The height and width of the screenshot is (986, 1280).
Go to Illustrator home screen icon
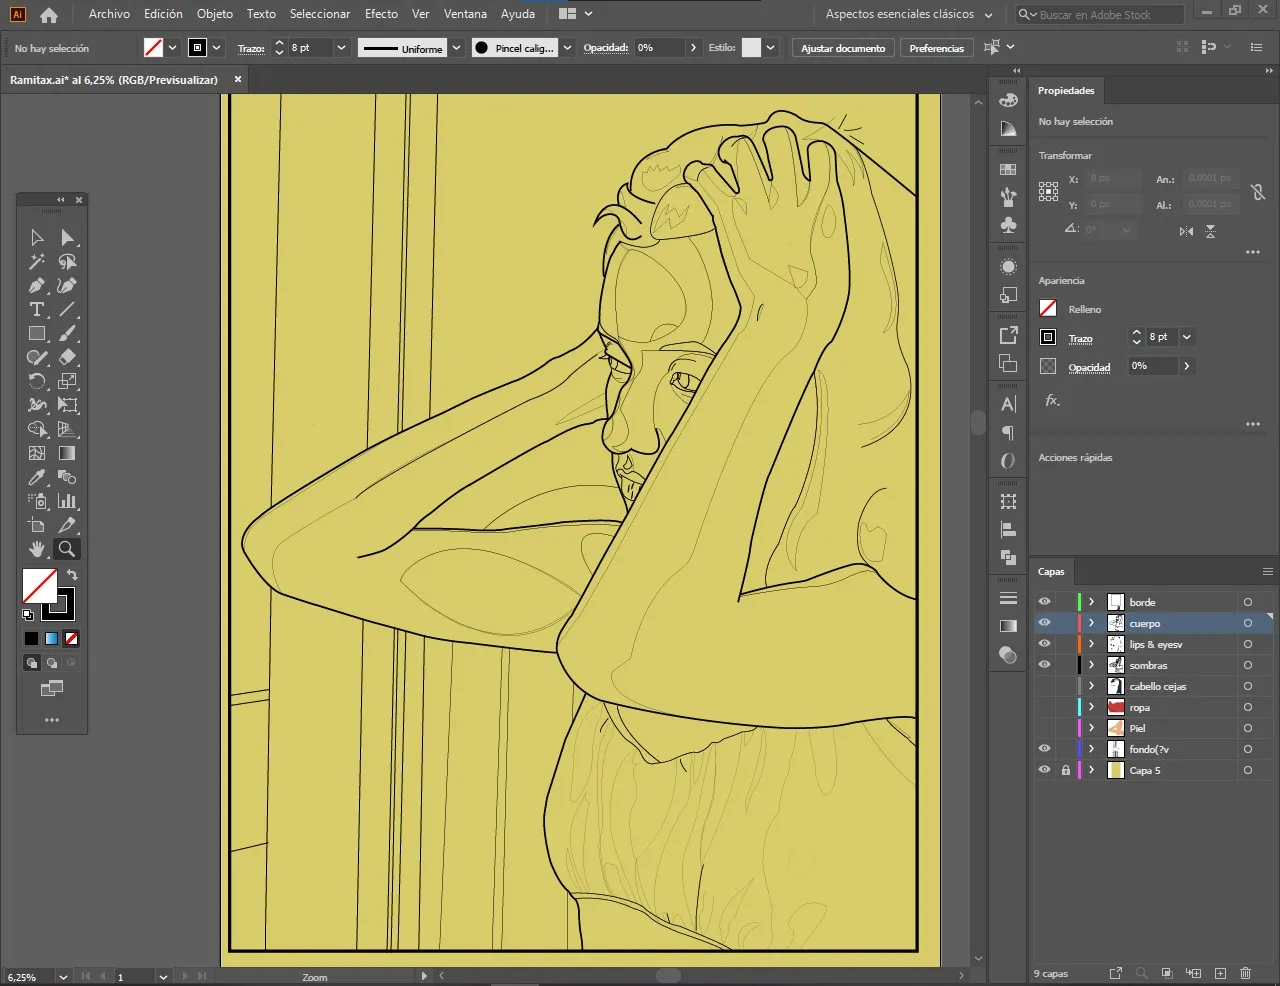(x=48, y=15)
